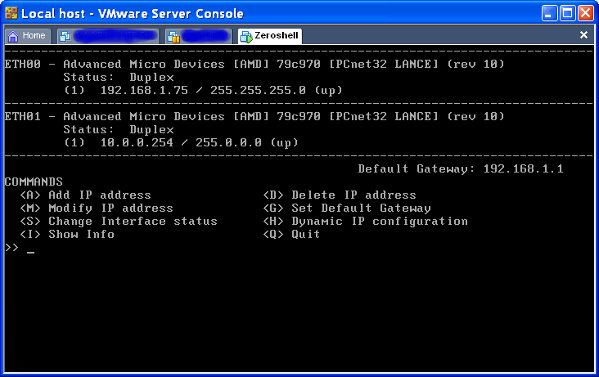Screen dimensions: 599x377
Task: Click the '<M> Modify IP address' command
Action: [x=97, y=208]
